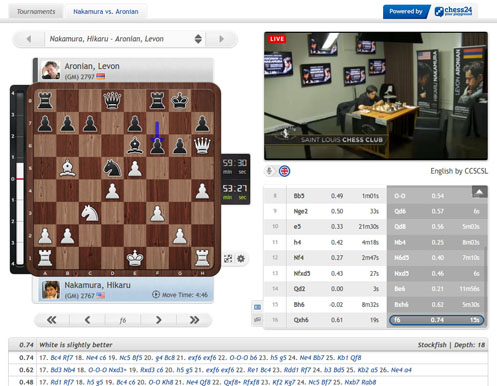Switch to the Tournaments tab
The image size is (497, 386).
pos(36,12)
